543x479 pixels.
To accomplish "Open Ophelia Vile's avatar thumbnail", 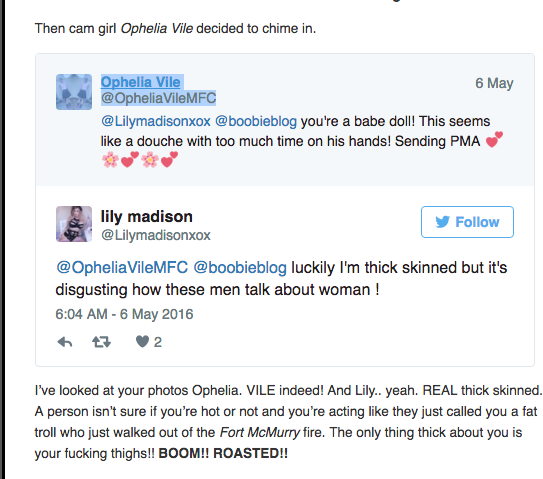I will (74, 92).
